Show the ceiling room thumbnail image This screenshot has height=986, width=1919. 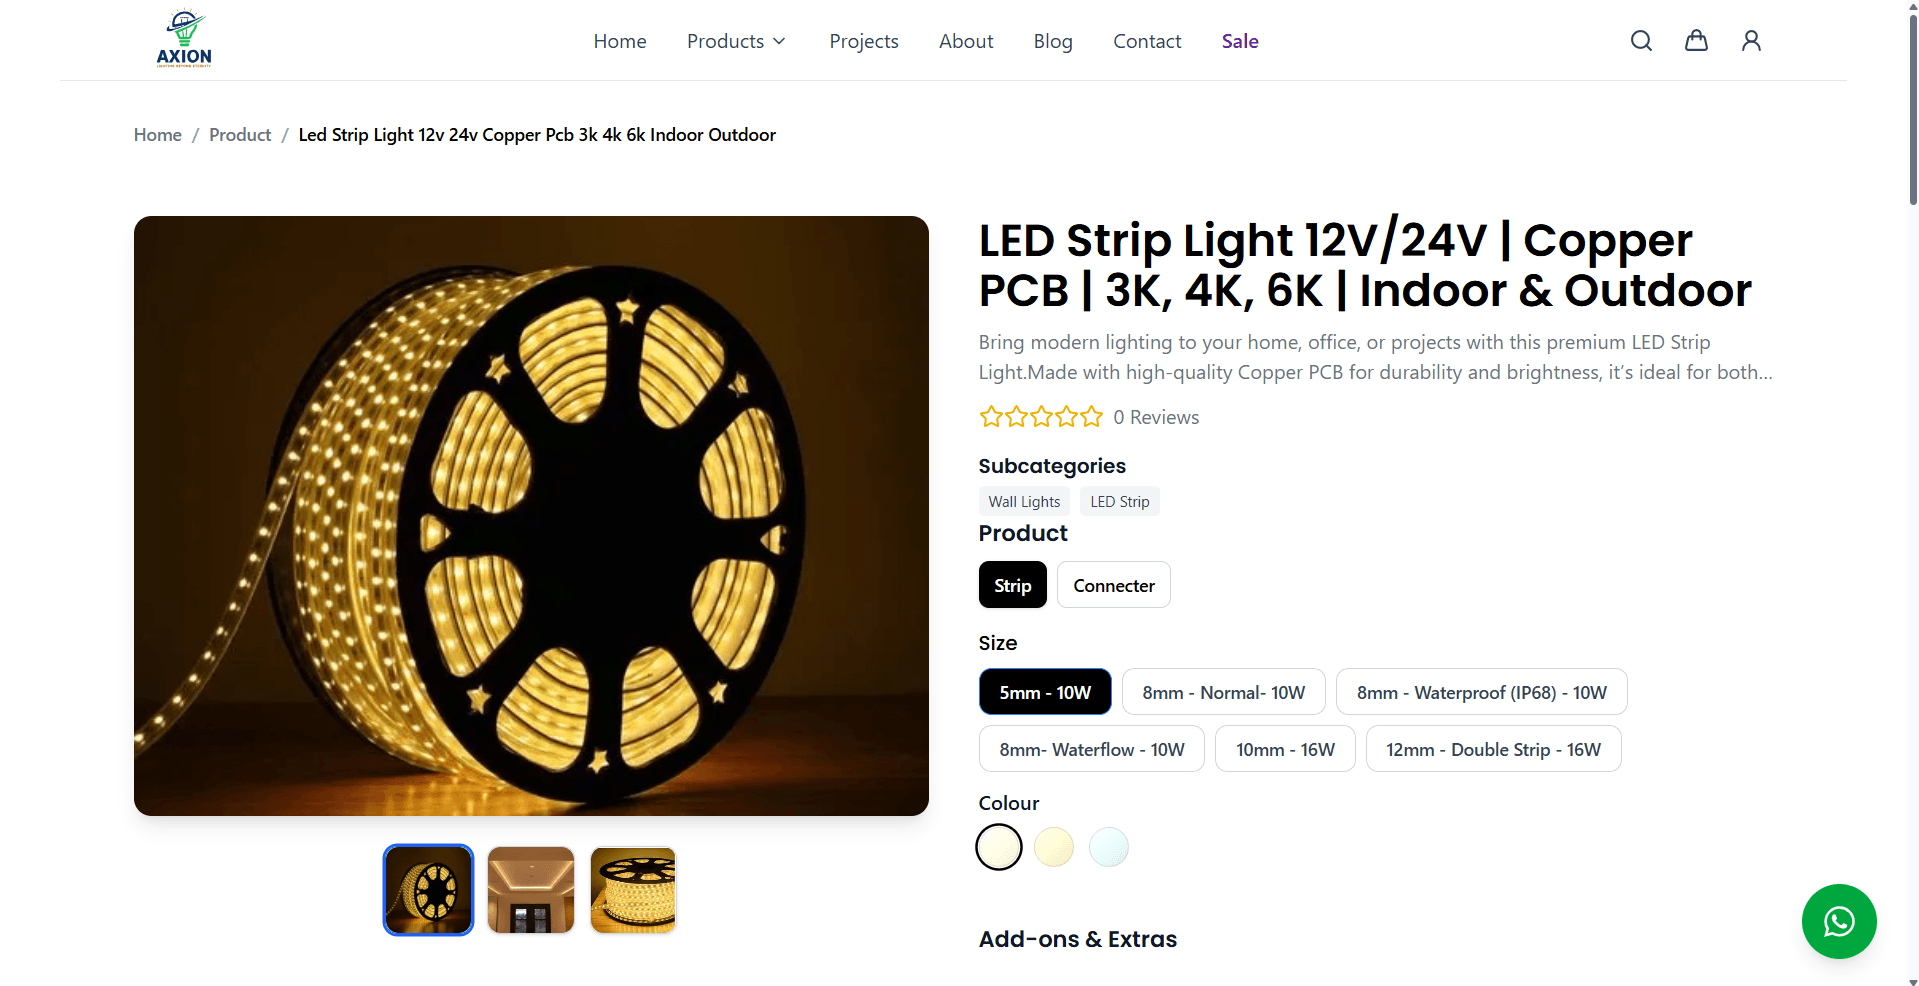531,890
